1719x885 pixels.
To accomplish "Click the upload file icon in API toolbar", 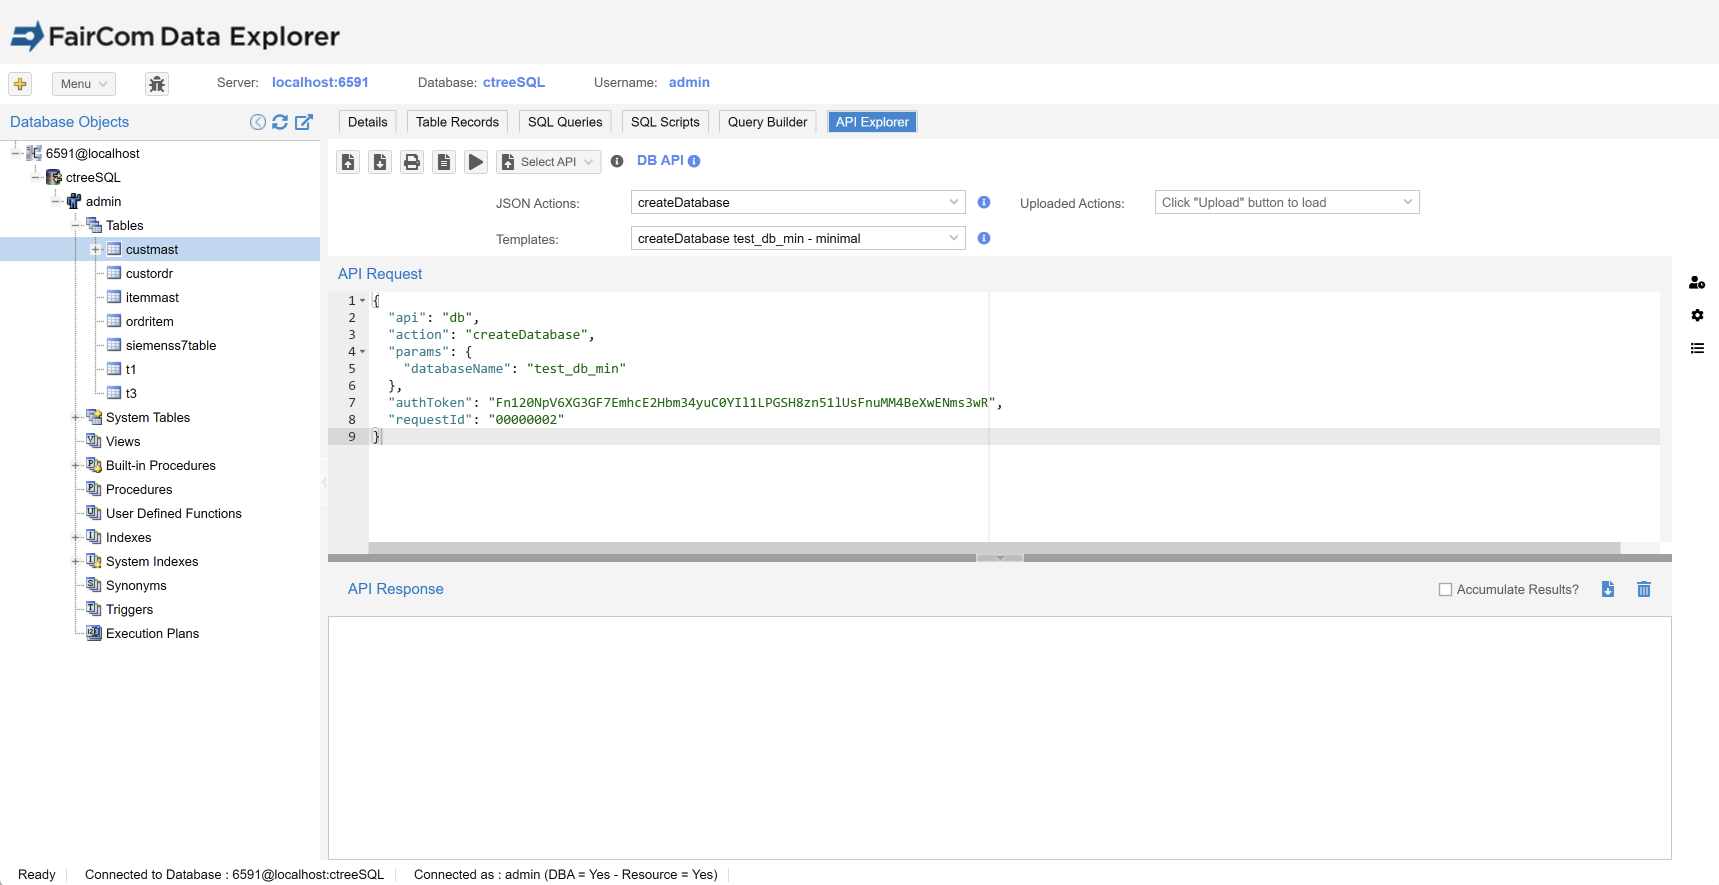I will pyautogui.click(x=348, y=162).
